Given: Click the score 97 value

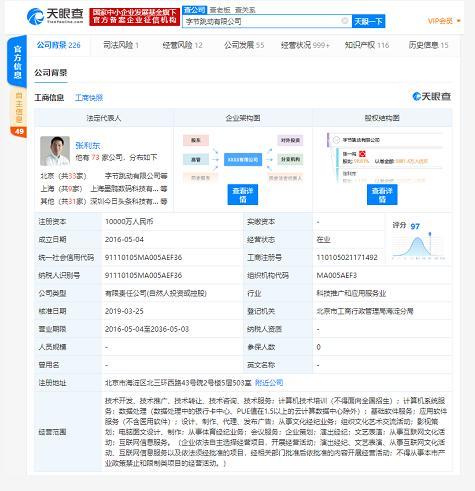Looking at the screenshot, I should (415, 226).
